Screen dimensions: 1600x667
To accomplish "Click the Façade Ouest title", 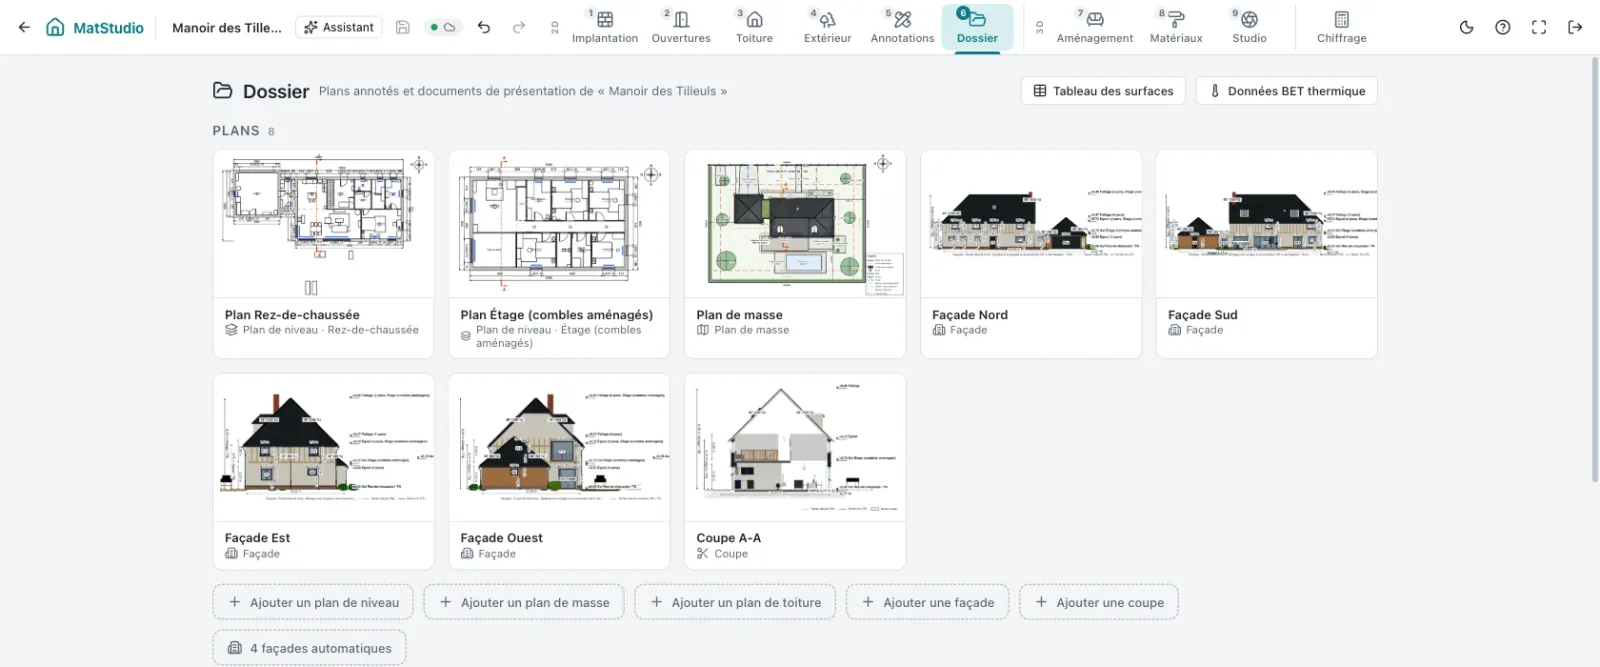I will (x=501, y=538).
